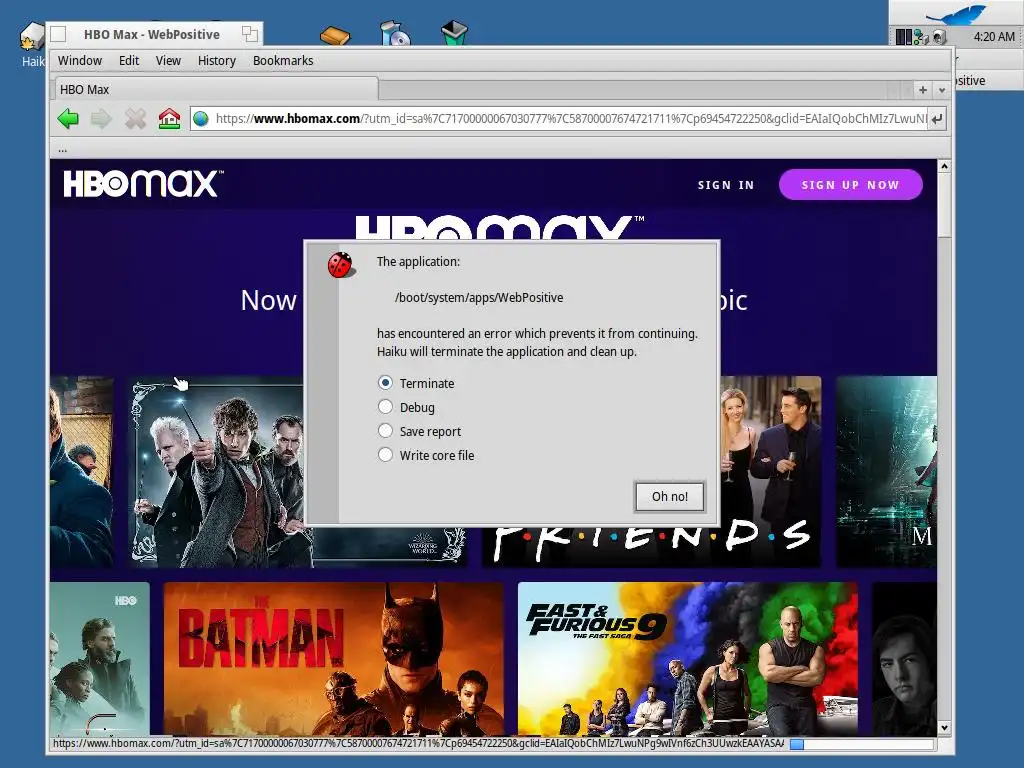
Task: Click the SIGN IN link
Action: (x=726, y=185)
